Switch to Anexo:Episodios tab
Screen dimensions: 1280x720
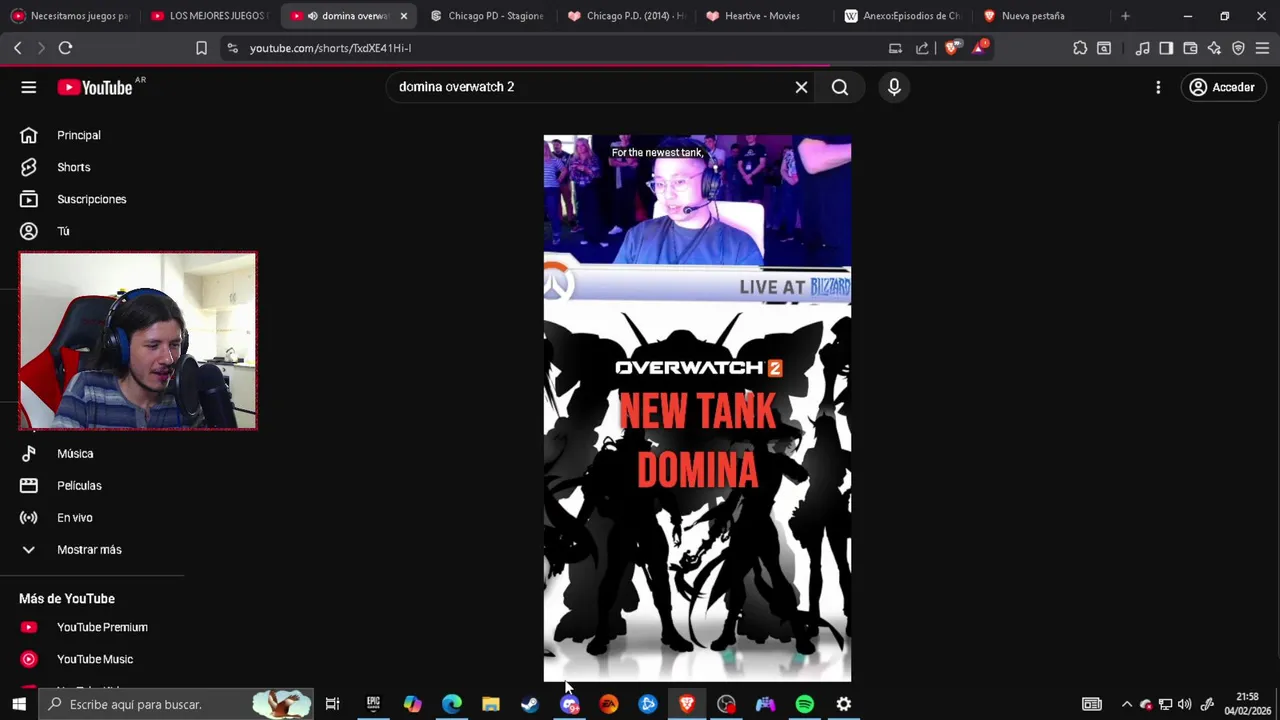click(904, 16)
